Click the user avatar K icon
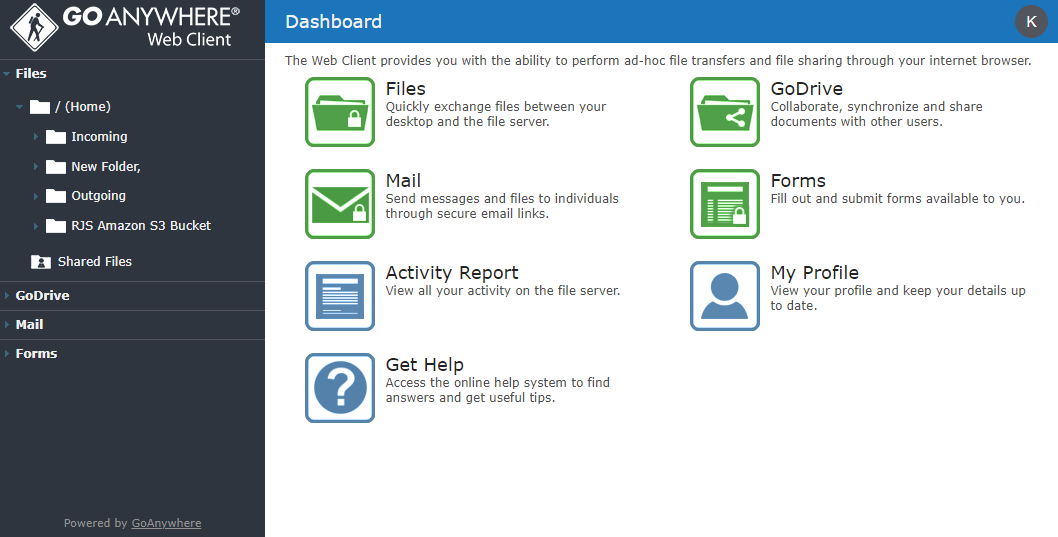1058x537 pixels. pyautogui.click(x=1031, y=22)
